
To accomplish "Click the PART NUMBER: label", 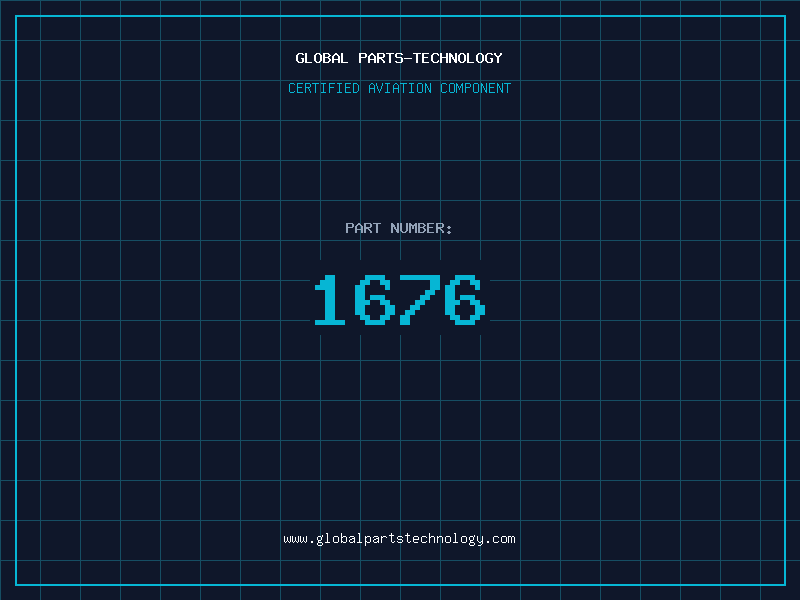I will [399, 228].
